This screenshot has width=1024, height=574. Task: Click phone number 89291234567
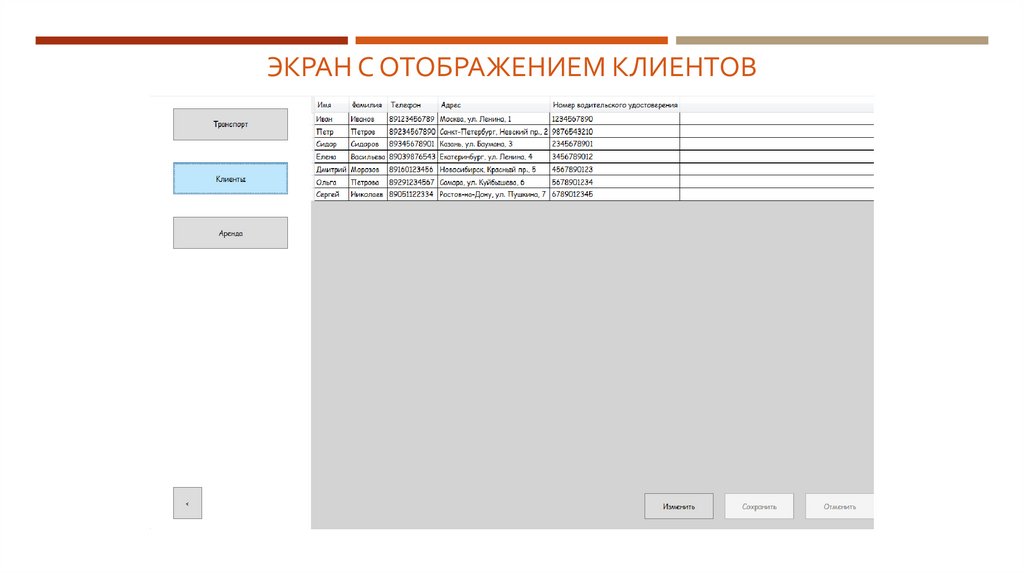click(412, 182)
